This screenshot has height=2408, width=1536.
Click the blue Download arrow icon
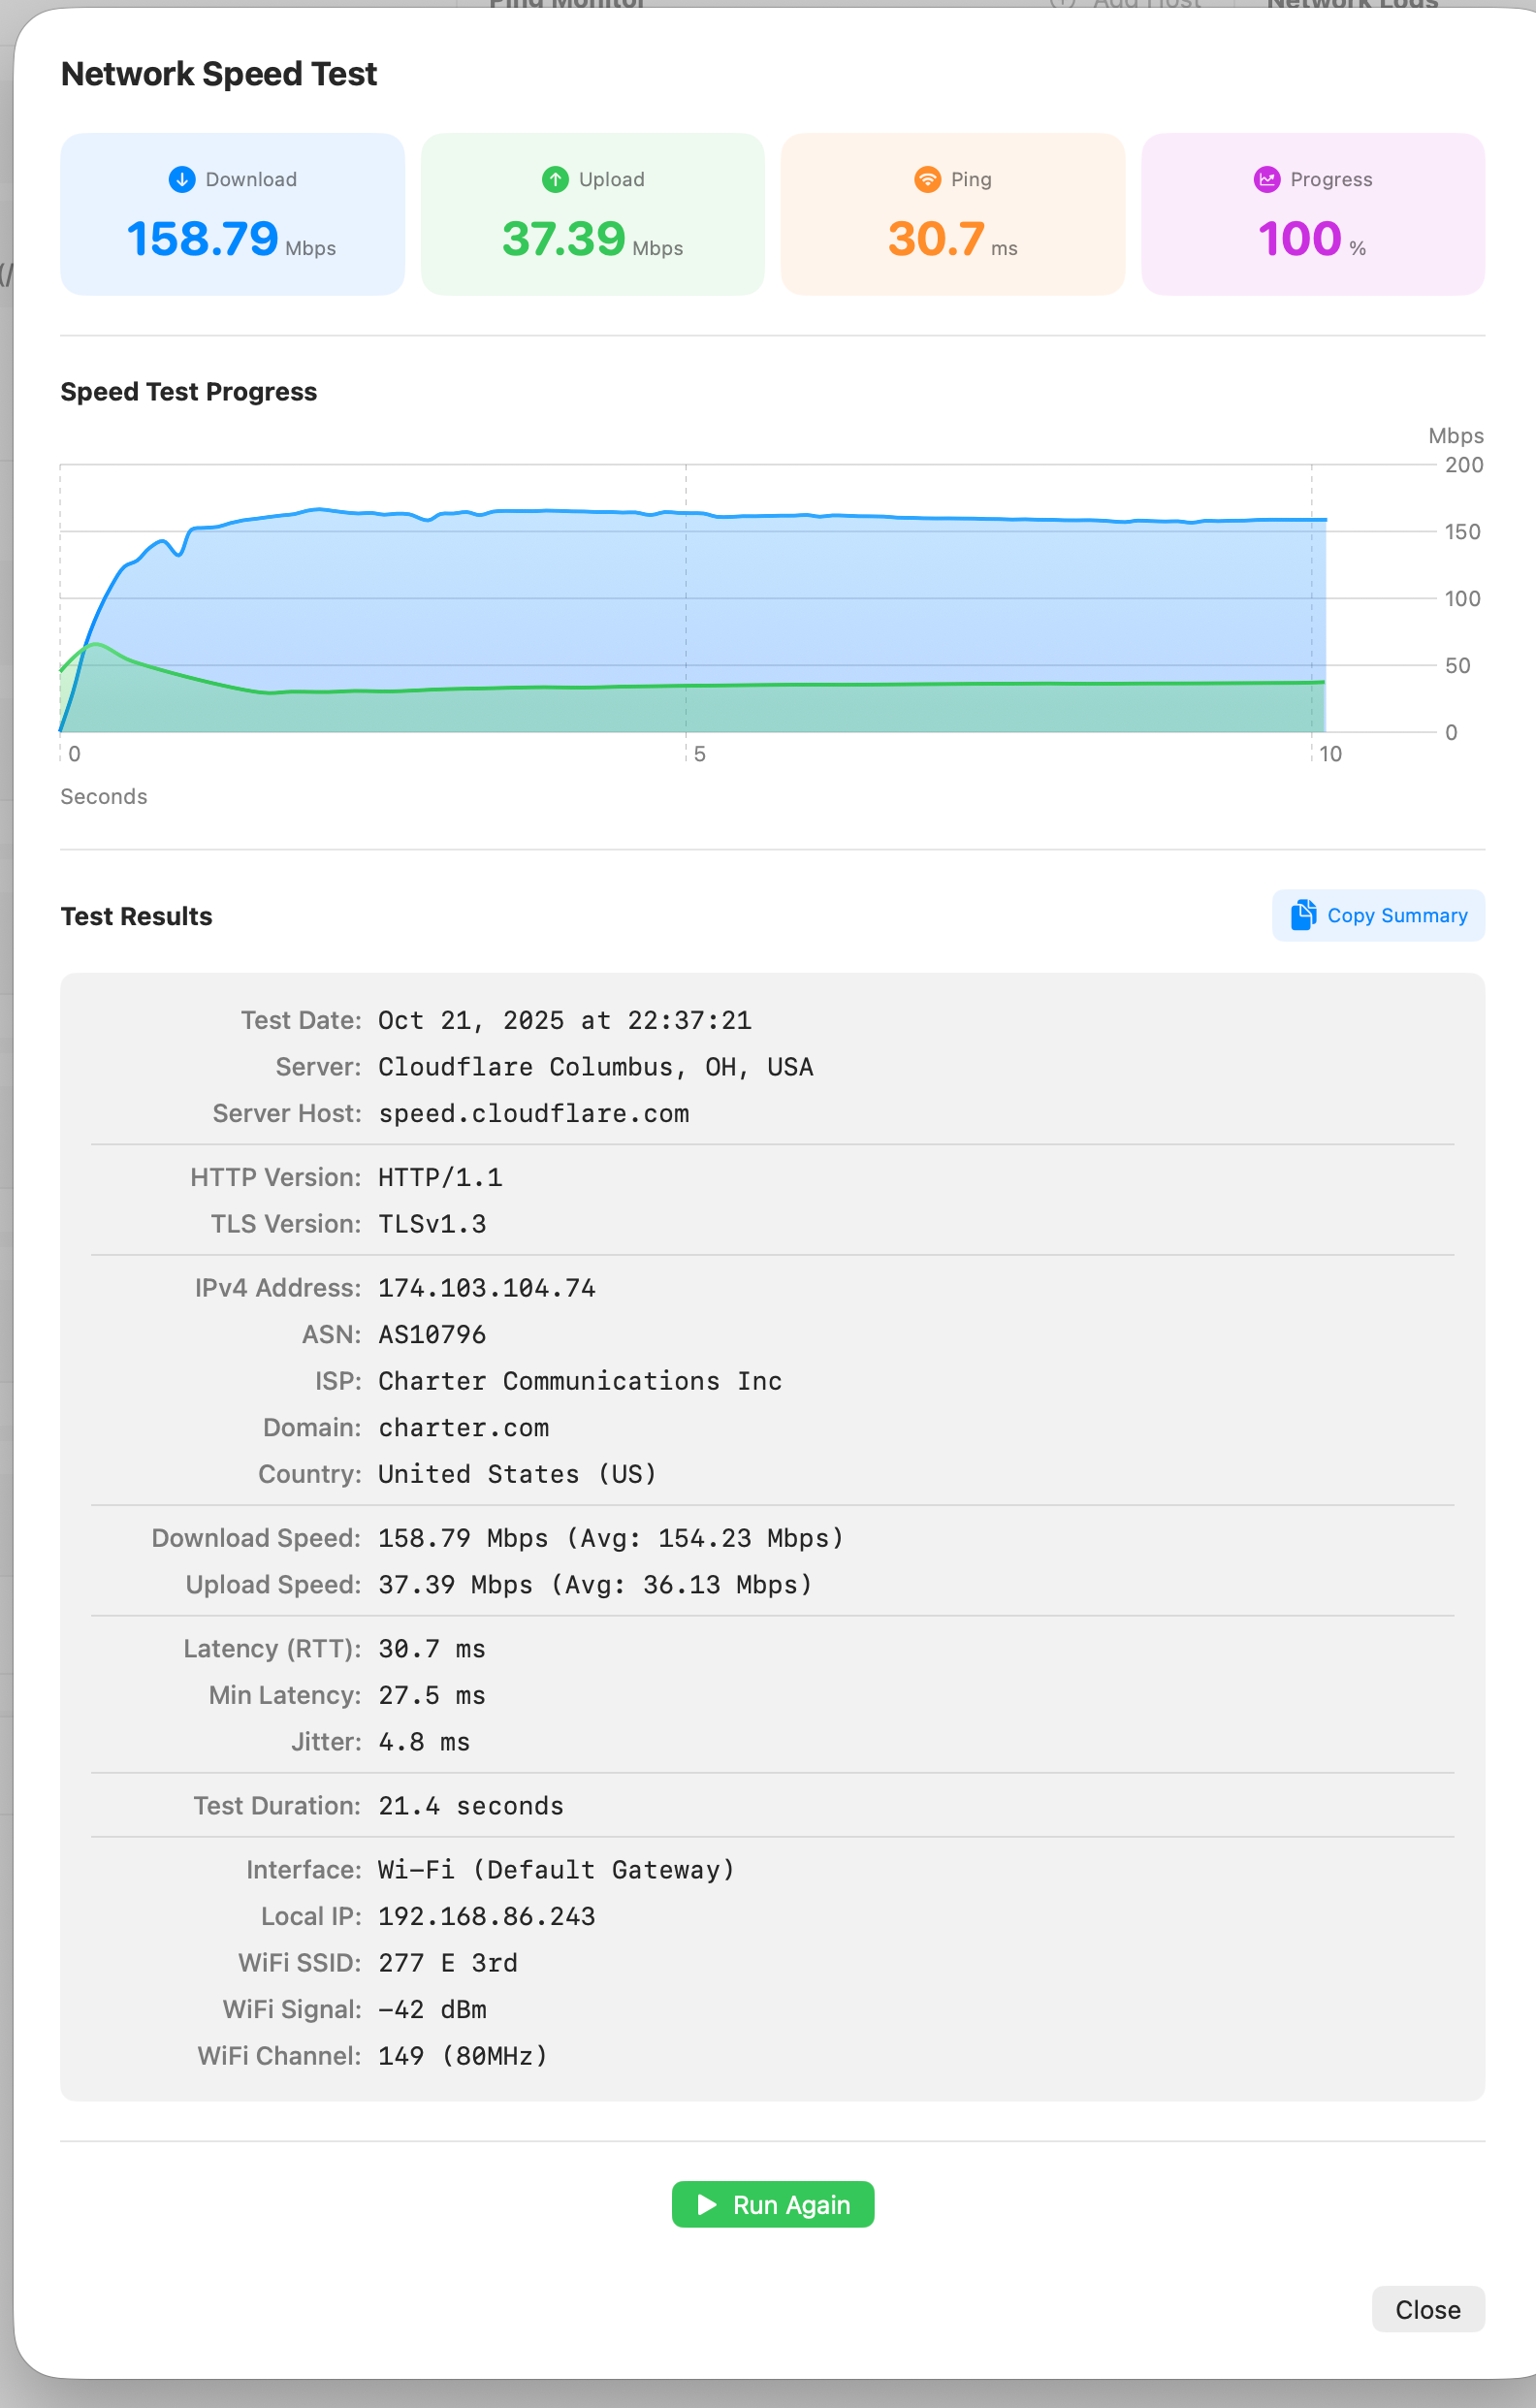tap(181, 179)
